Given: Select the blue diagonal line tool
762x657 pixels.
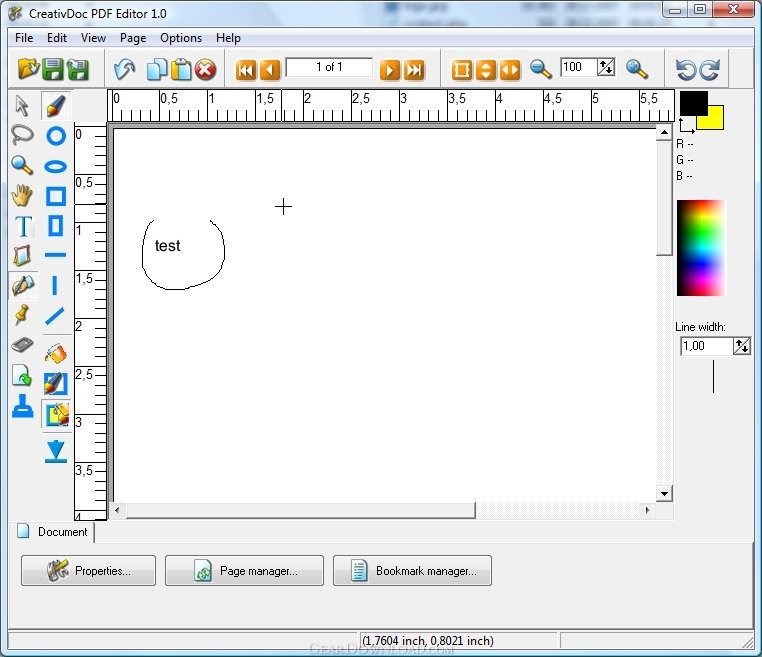Looking at the screenshot, I should [x=56, y=316].
